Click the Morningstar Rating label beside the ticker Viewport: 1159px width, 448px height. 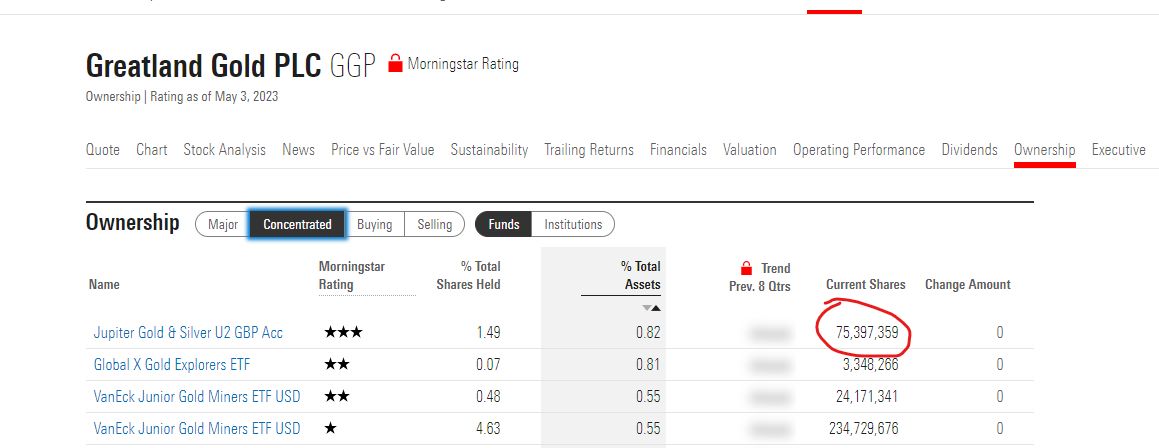463,64
